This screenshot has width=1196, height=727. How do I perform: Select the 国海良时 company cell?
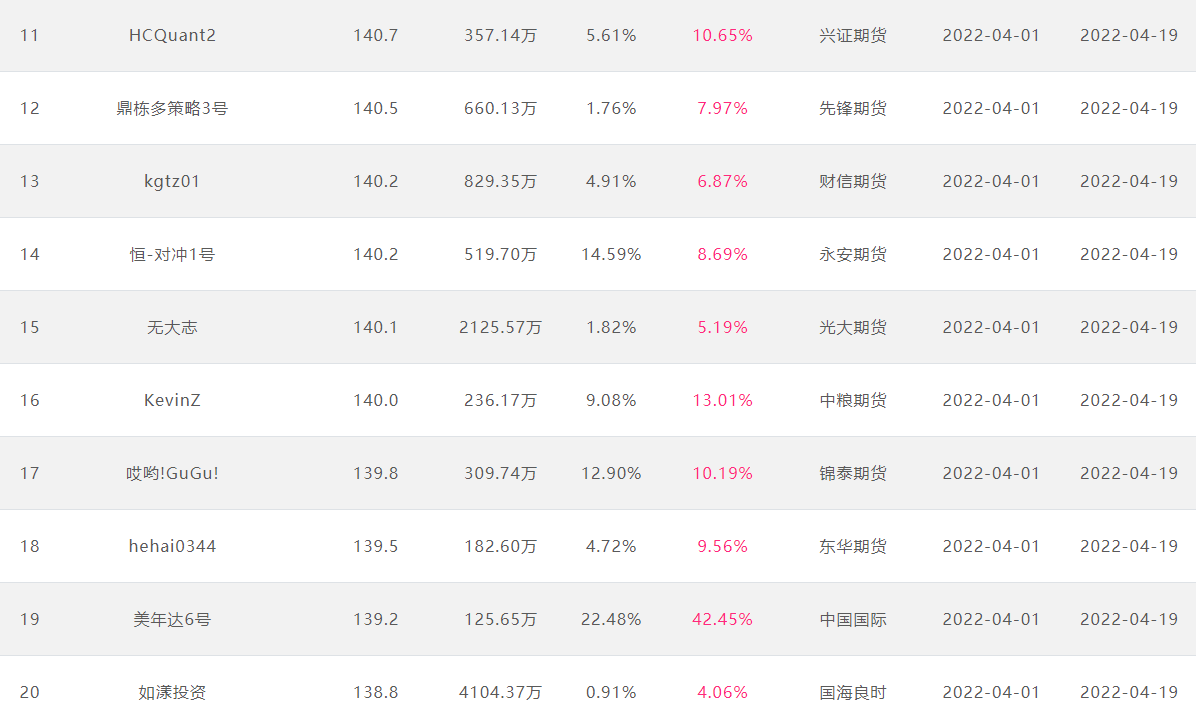[853, 692]
